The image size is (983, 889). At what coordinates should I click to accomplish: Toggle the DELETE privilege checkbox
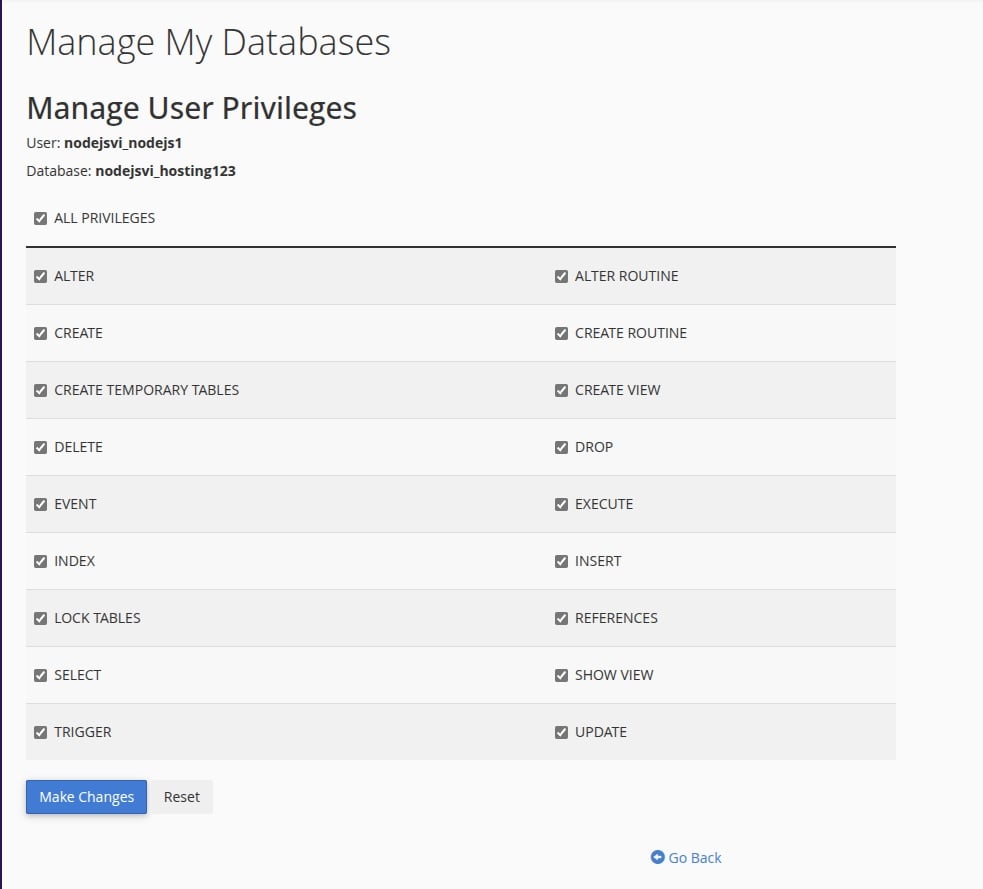click(41, 448)
